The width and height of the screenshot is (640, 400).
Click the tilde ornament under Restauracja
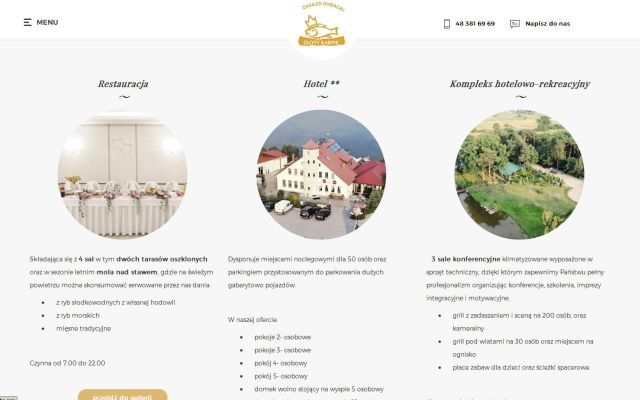[124, 97]
